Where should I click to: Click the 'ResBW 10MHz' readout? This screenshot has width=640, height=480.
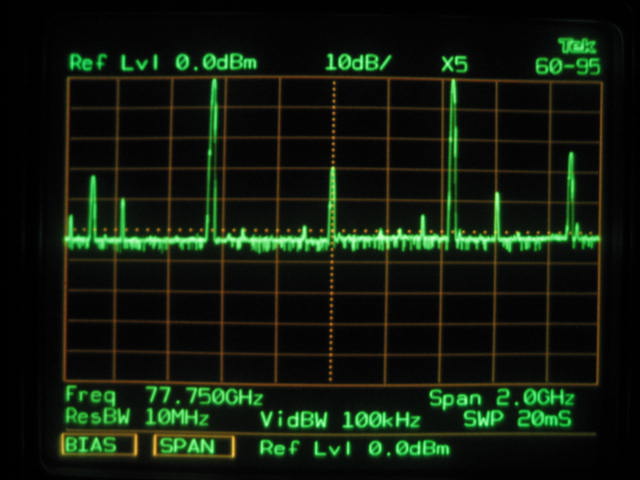[137, 417]
